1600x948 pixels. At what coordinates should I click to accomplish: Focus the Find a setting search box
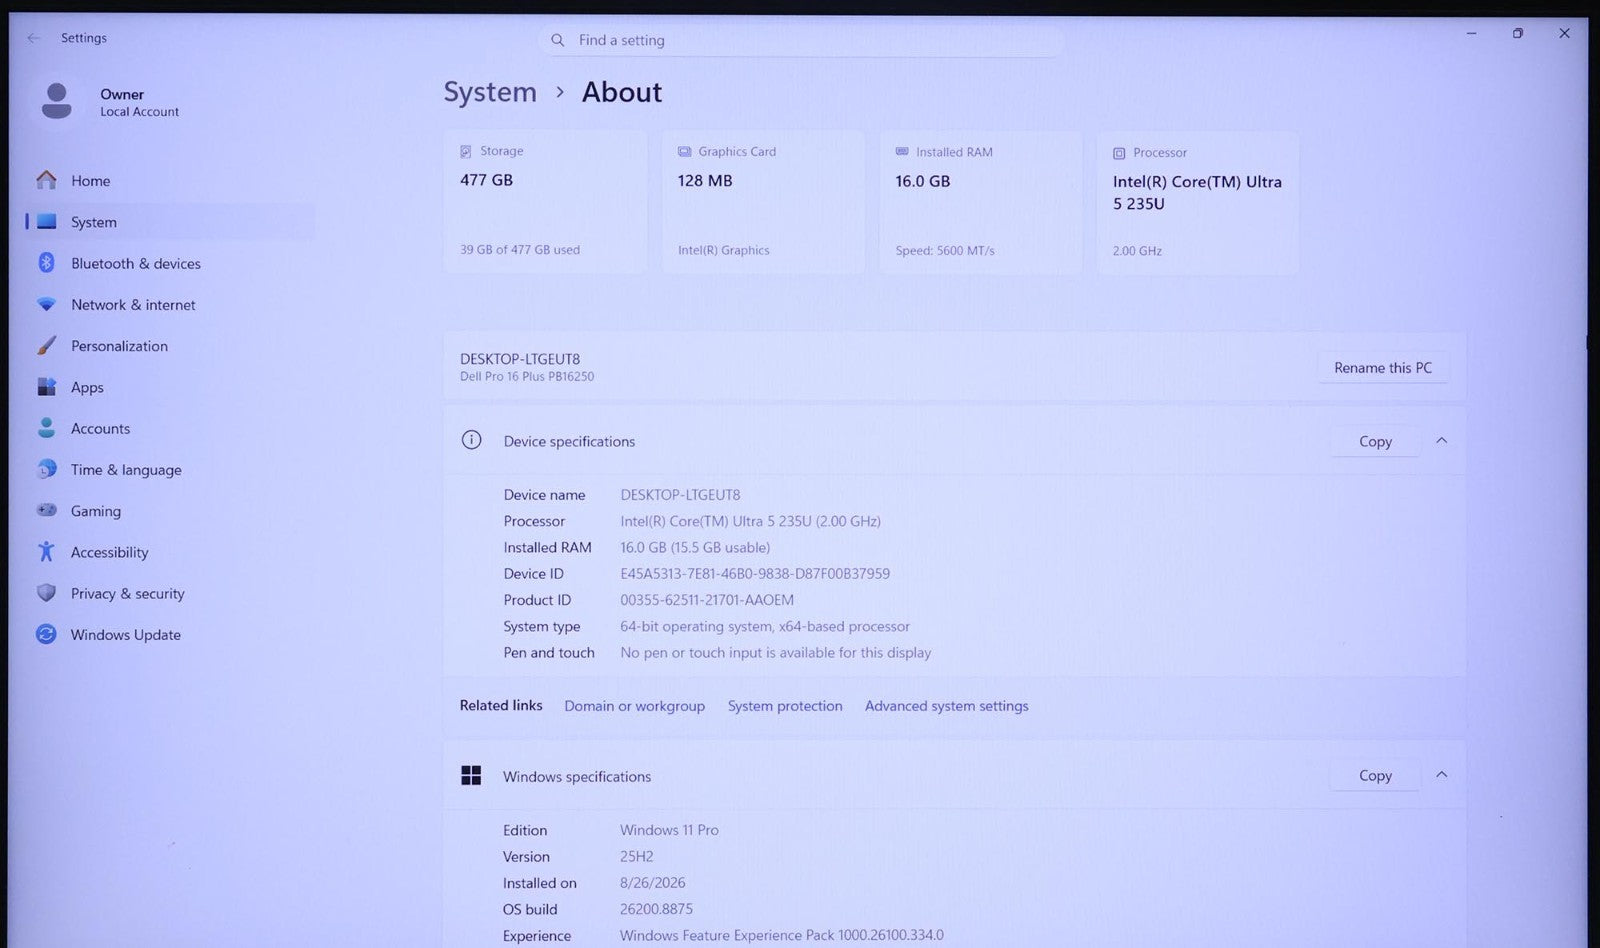801,40
